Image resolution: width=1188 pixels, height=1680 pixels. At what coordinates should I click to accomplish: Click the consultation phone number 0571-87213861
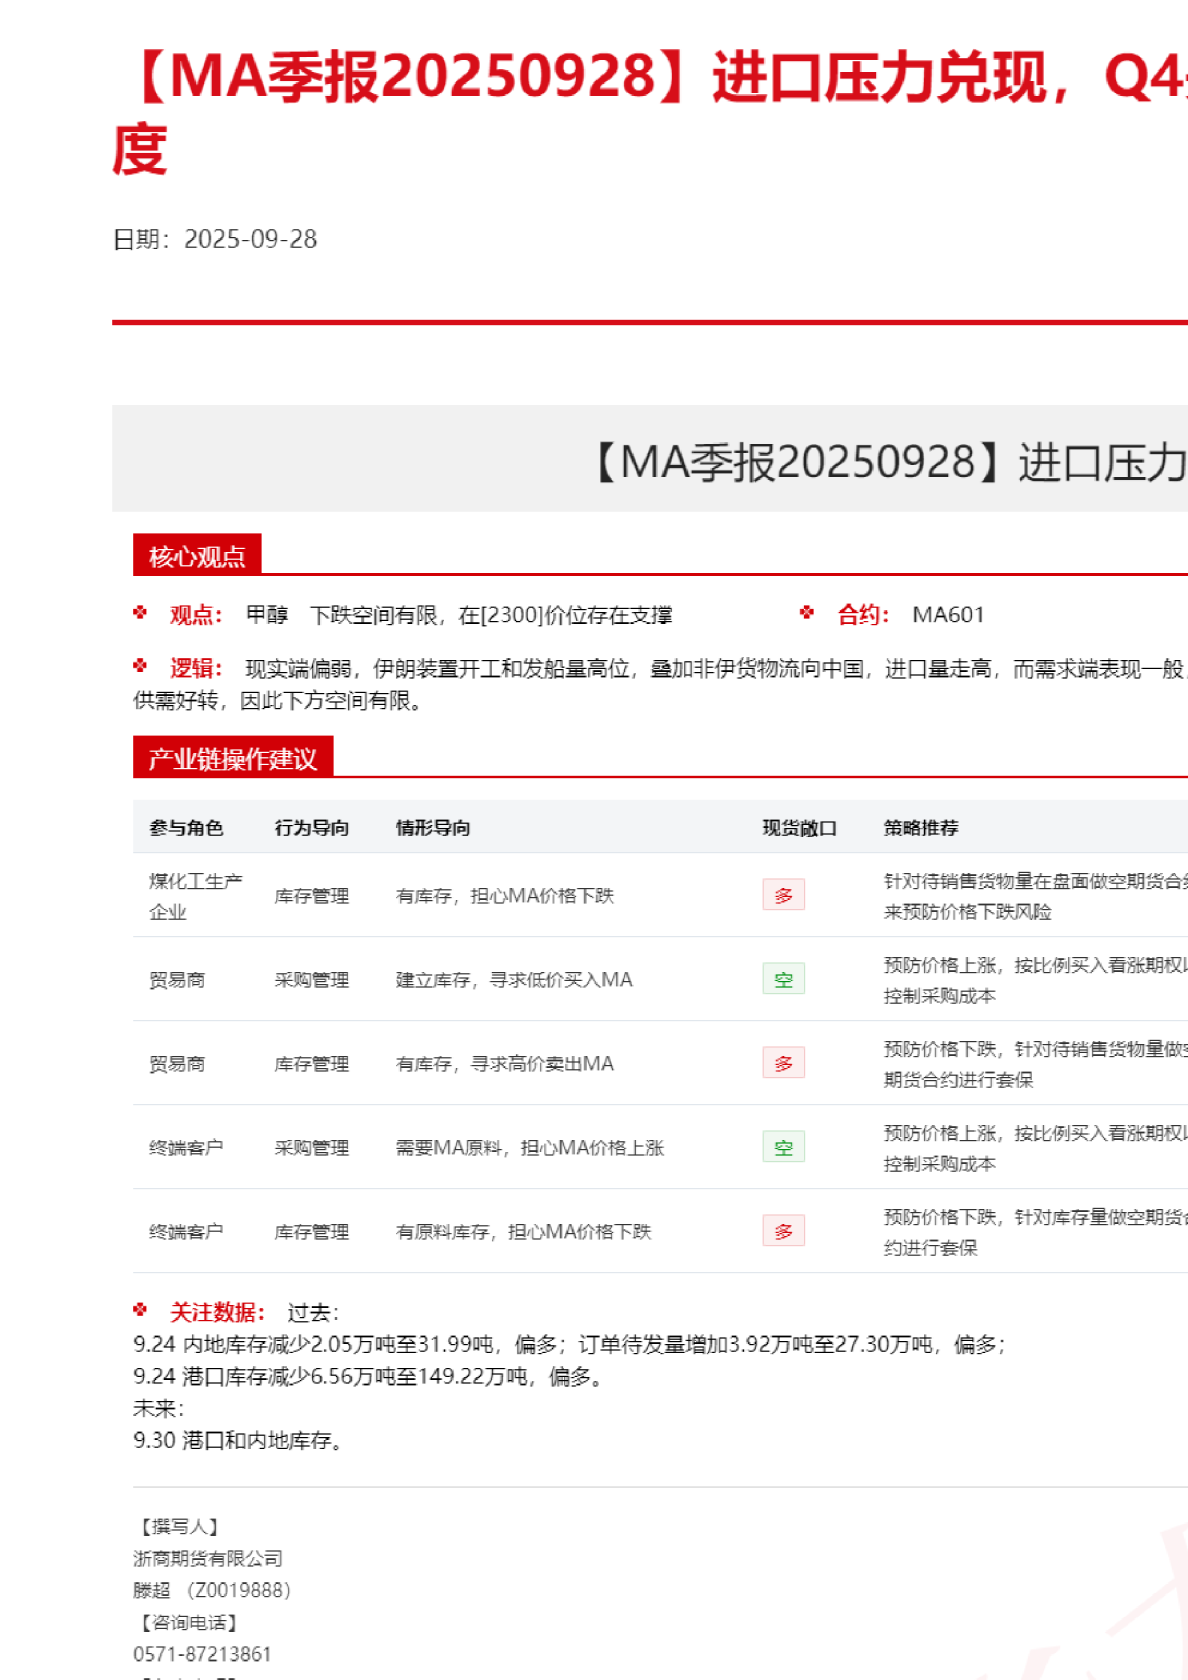click(202, 1654)
